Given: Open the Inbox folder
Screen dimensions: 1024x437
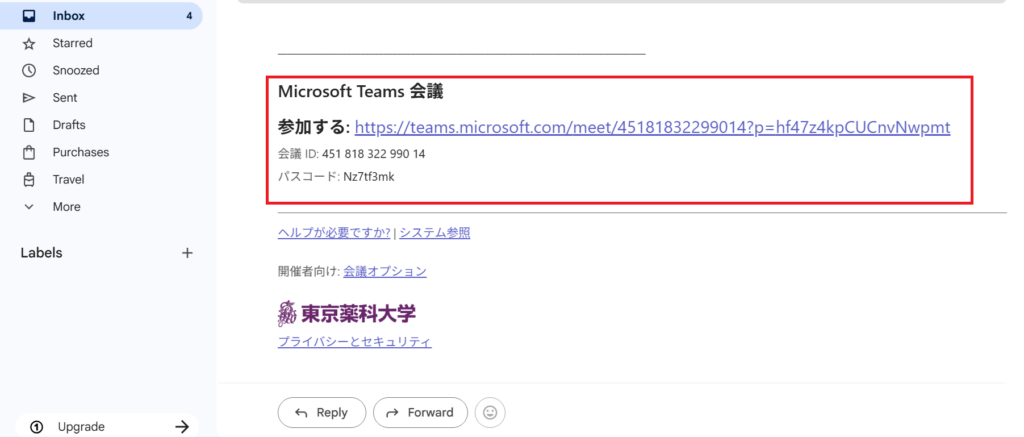Looking at the screenshot, I should [x=68, y=16].
